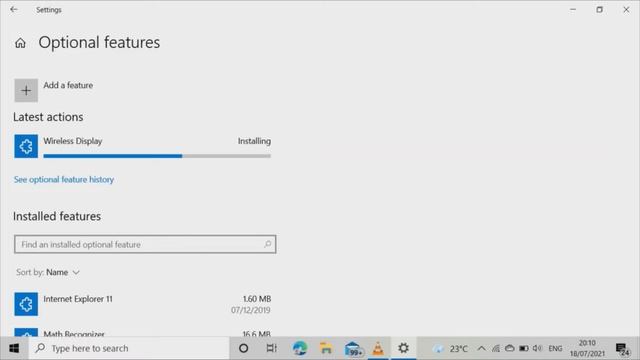
Task: Open the weather widget showing 23°C
Action: click(x=450, y=349)
